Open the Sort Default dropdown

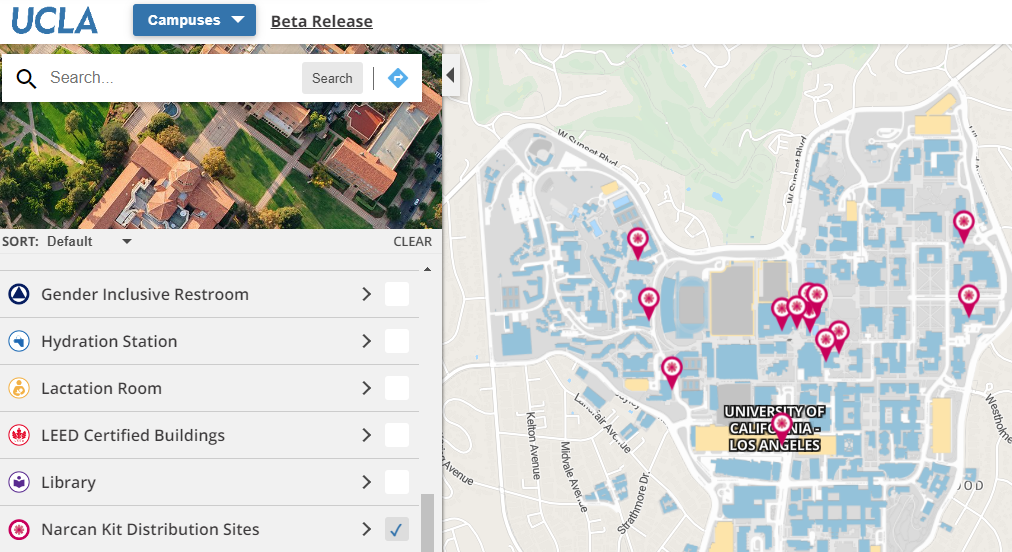pos(88,241)
